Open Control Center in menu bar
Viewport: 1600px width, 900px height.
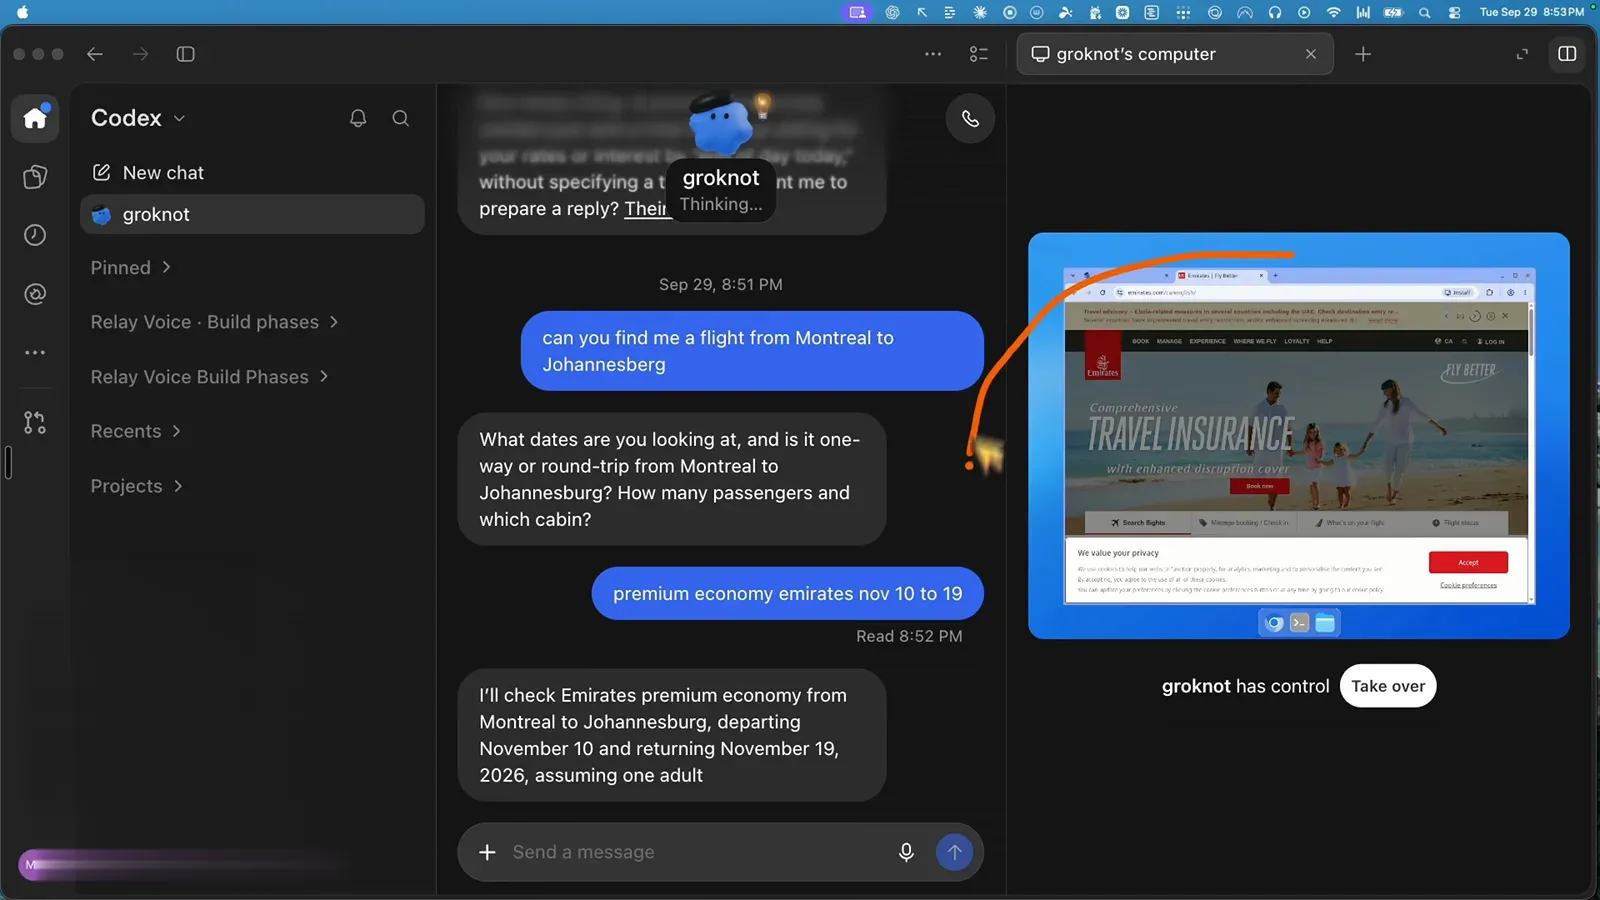1454,12
